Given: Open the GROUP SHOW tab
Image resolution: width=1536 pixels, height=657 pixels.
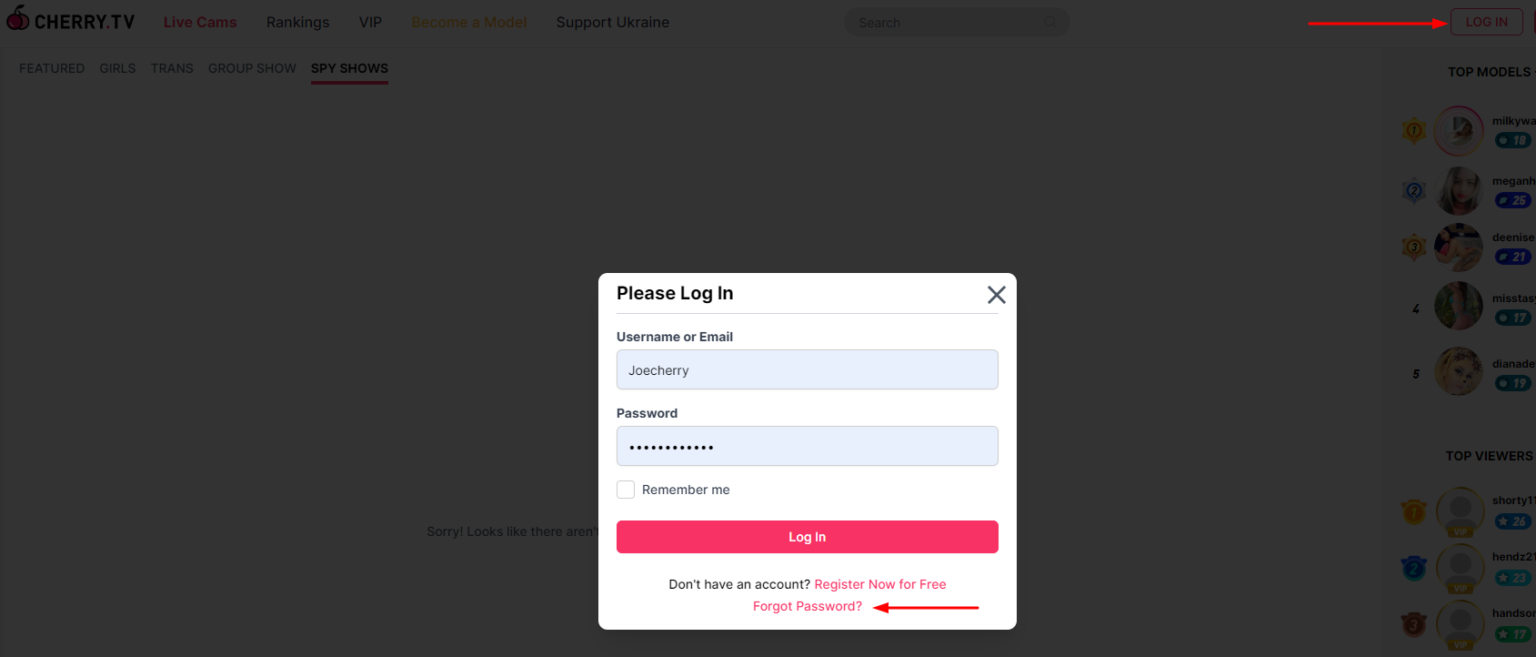Looking at the screenshot, I should coord(252,68).
